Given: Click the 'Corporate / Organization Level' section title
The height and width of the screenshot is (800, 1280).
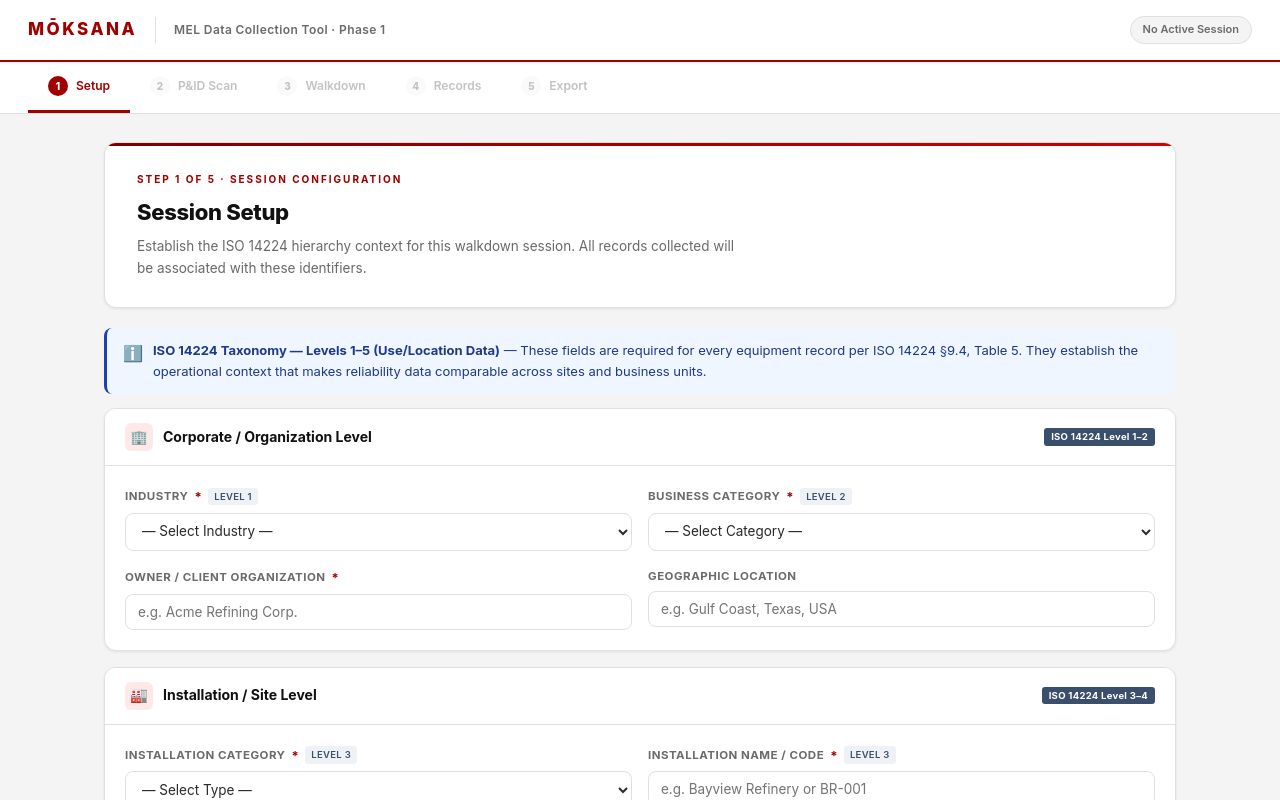Looking at the screenshot, I should [267, 437].
